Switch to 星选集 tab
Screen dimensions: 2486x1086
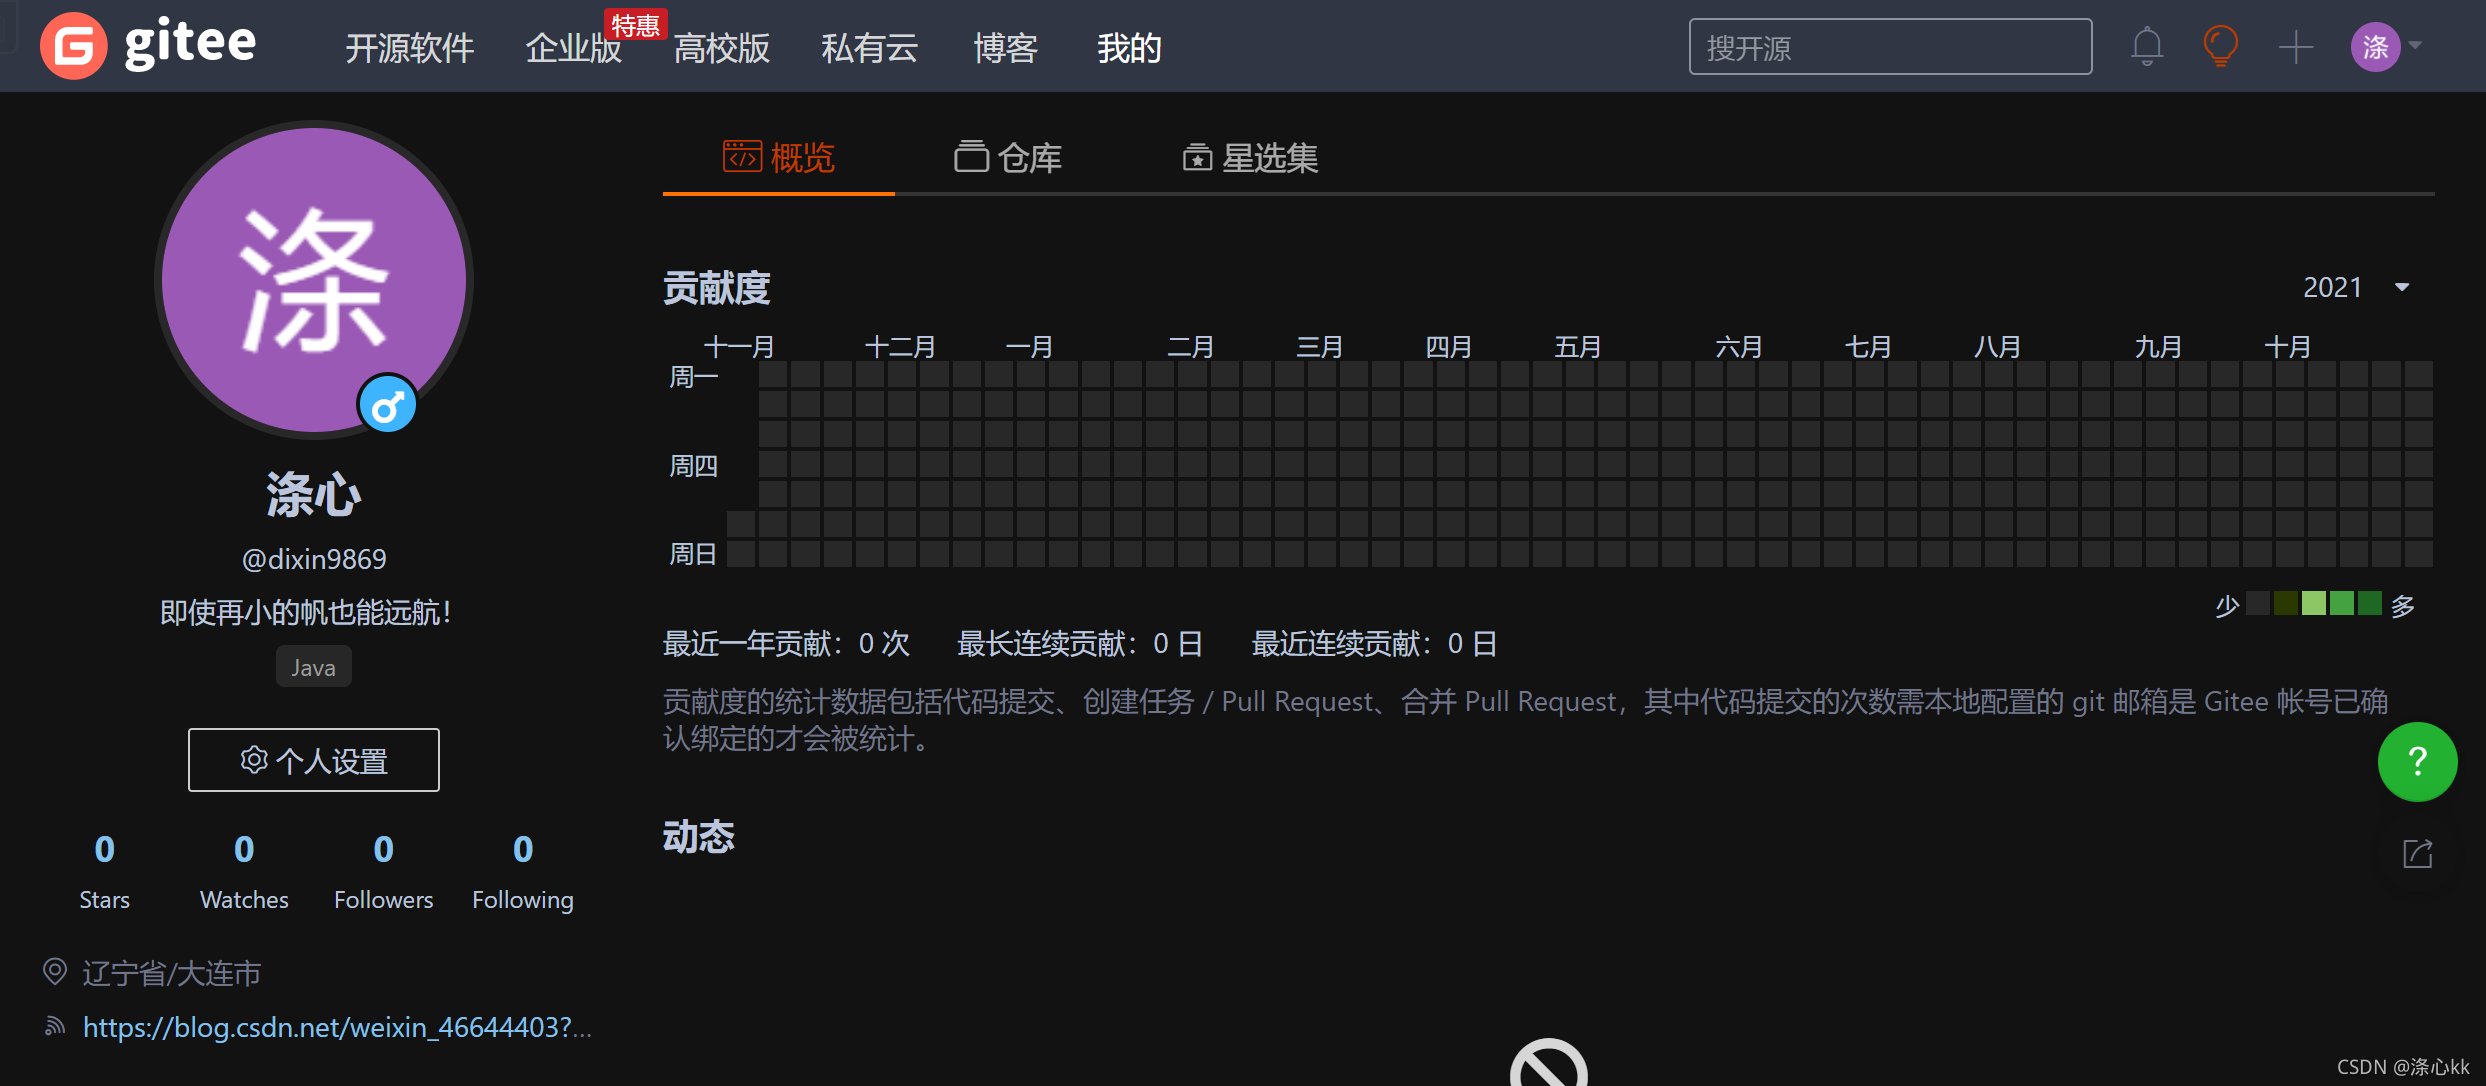[1253, 155]
